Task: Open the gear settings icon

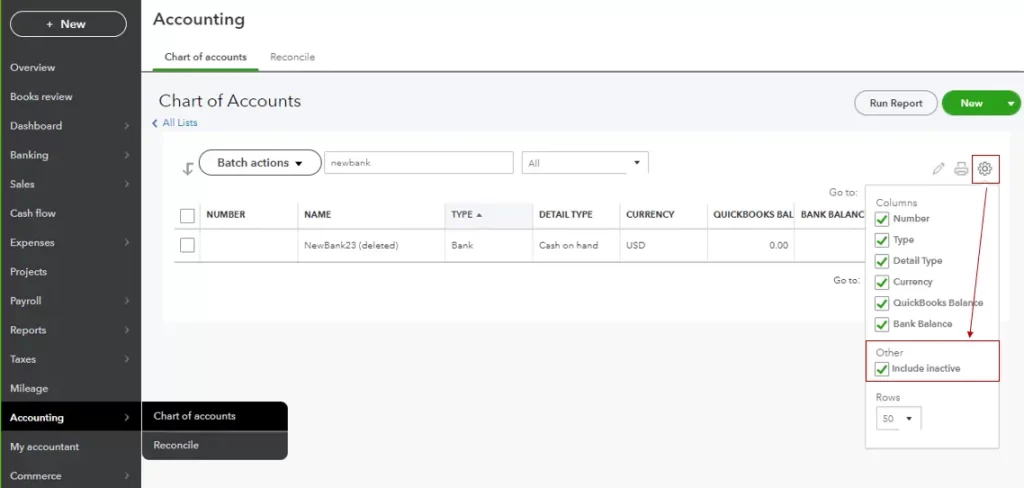Action: 985,169
